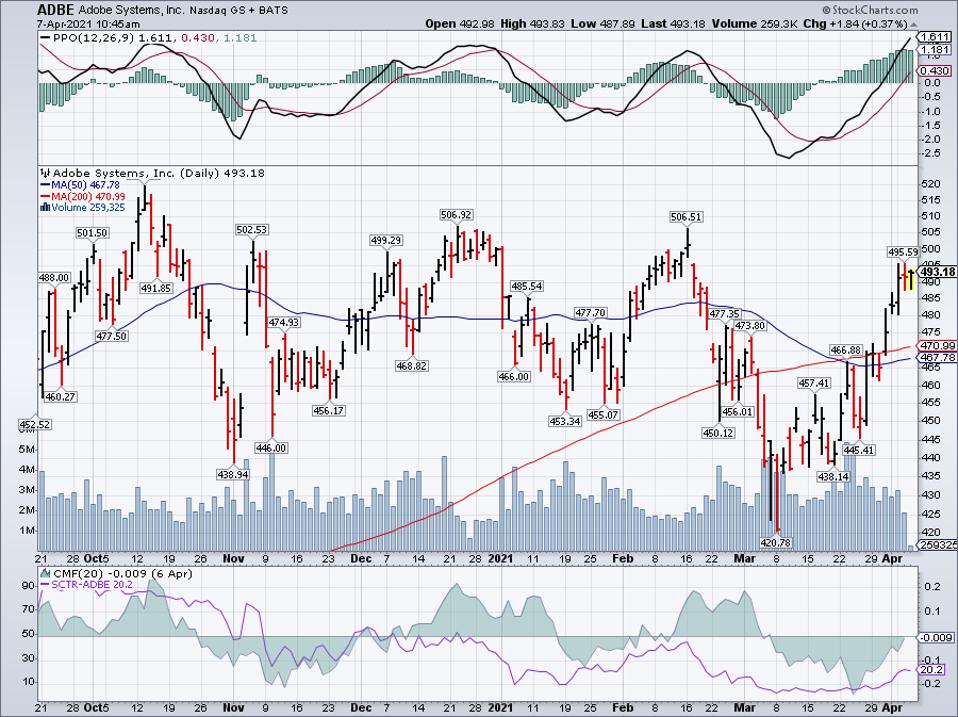Click the 450.12 low price label

click(x=718, y=433)
